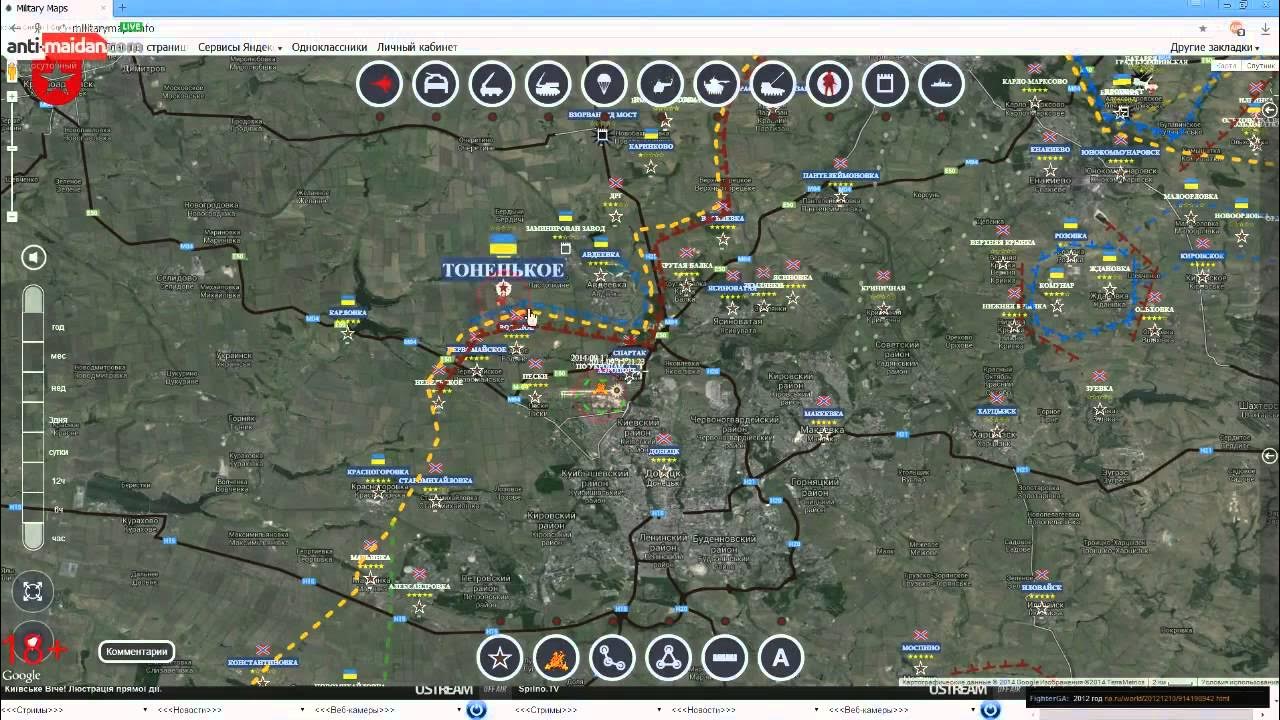Click the ХАРЦЫЗСК location label
Image resolution: width=1280 pixels, height=720 pixels.
click(997, 411)
